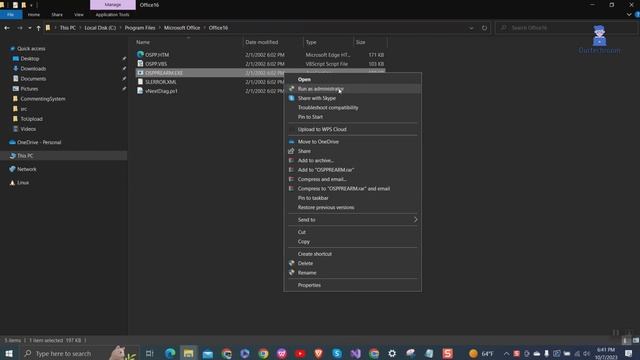Click the OSPP.HTM Edge file icon
This screenshot has width=640, height=360.
[x=140, y=54]
